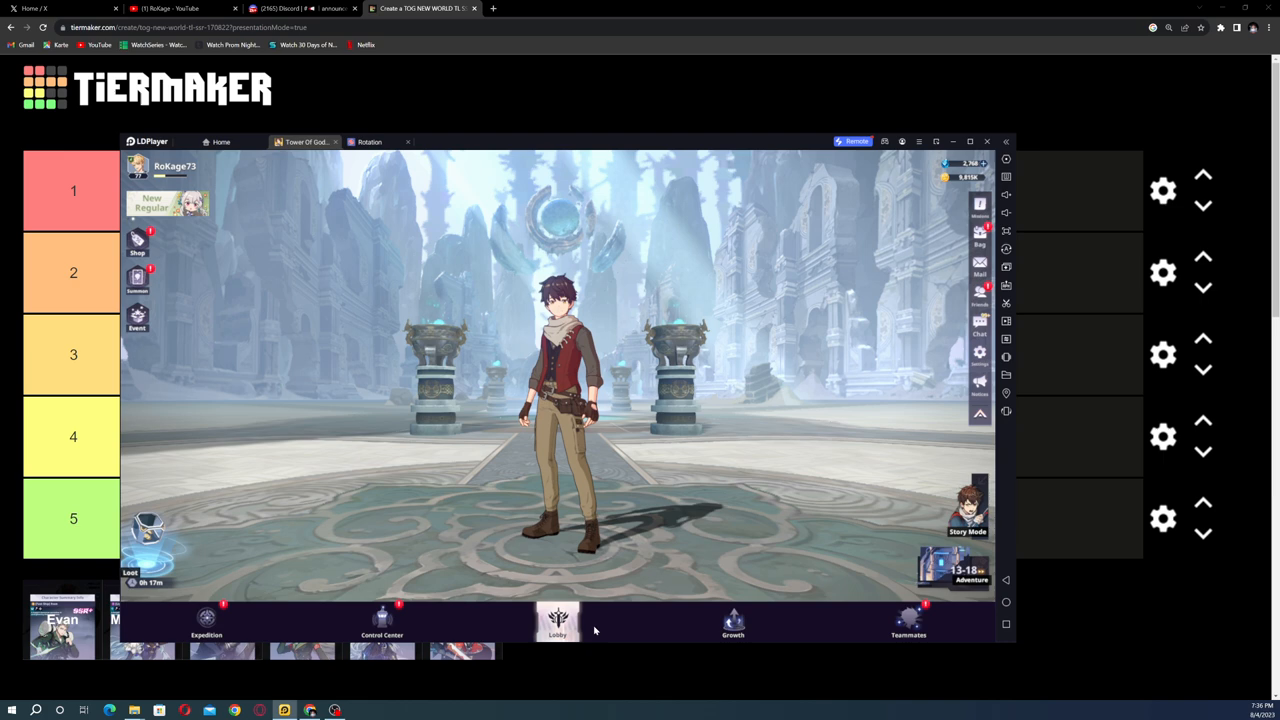
Task: Click the RoKage73 player avatar
Action: [138, 166]
